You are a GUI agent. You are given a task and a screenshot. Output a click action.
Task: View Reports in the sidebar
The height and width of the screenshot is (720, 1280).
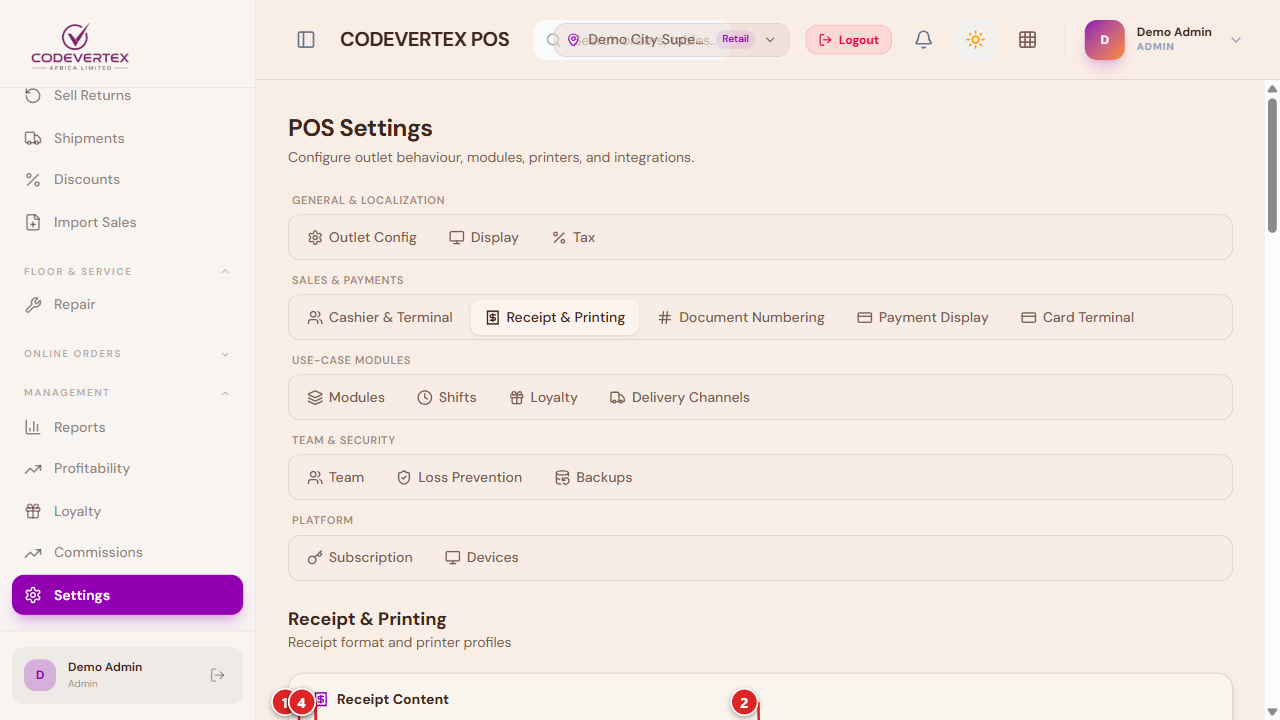click(127, 427)
